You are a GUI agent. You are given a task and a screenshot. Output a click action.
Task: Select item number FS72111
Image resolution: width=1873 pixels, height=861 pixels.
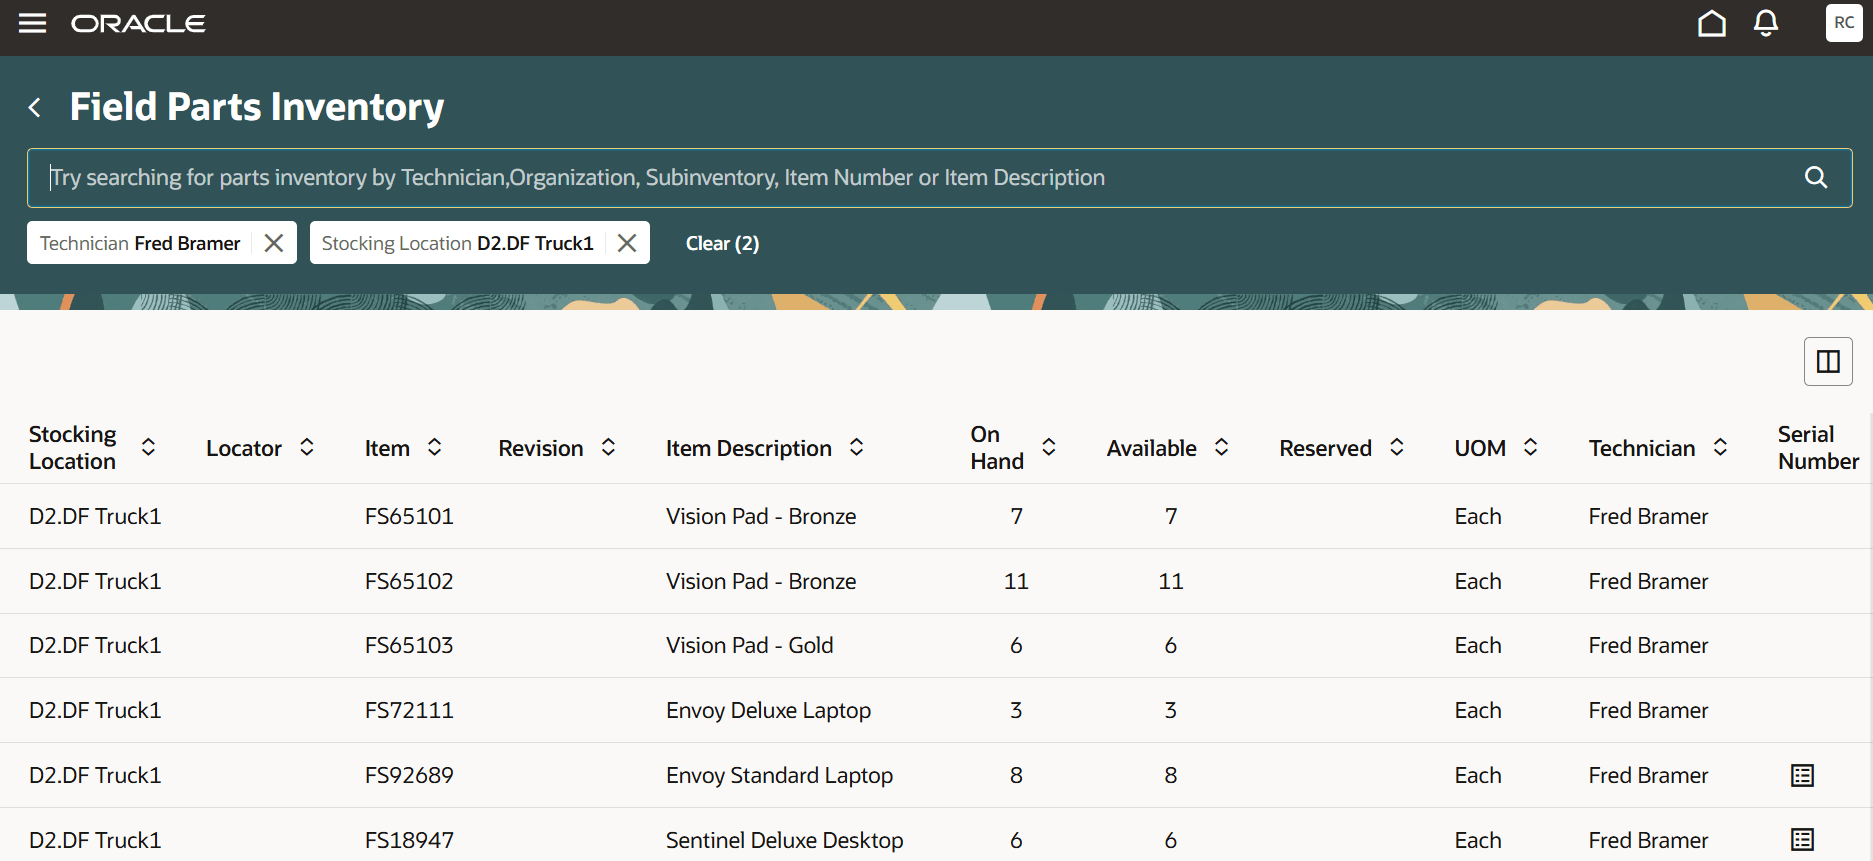pyautogui.click(x=409, y=710)
